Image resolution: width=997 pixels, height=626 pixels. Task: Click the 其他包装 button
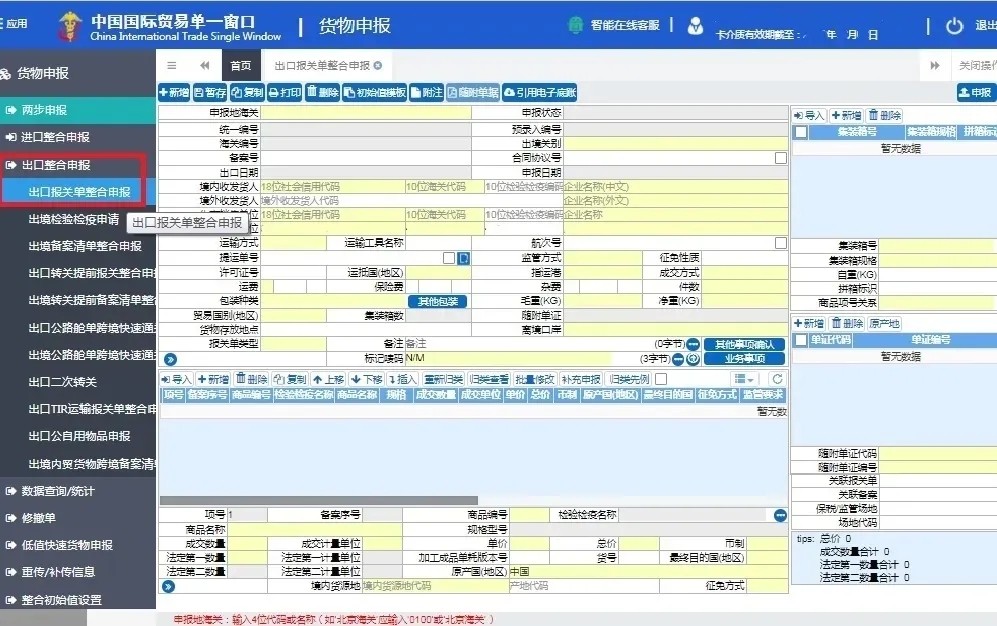437,301
